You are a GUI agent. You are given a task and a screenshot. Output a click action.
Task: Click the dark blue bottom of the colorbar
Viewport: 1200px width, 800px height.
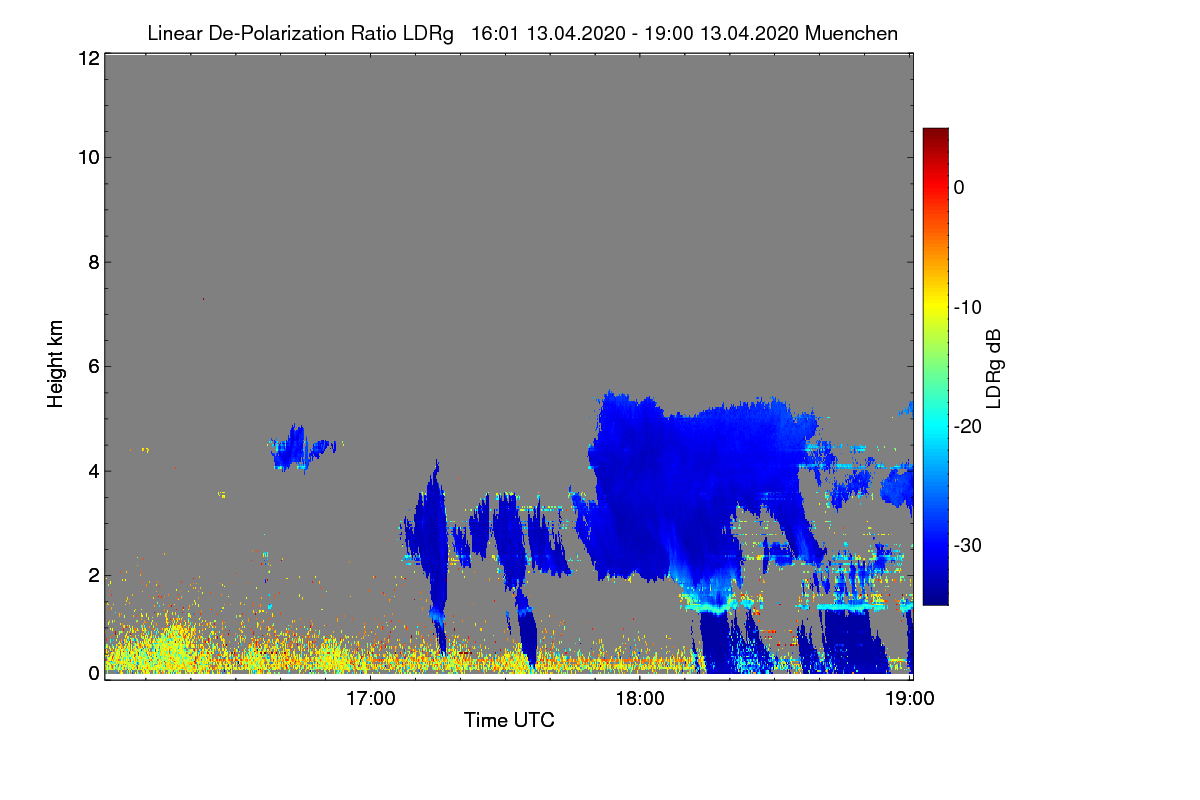click(x=935, y=597)
